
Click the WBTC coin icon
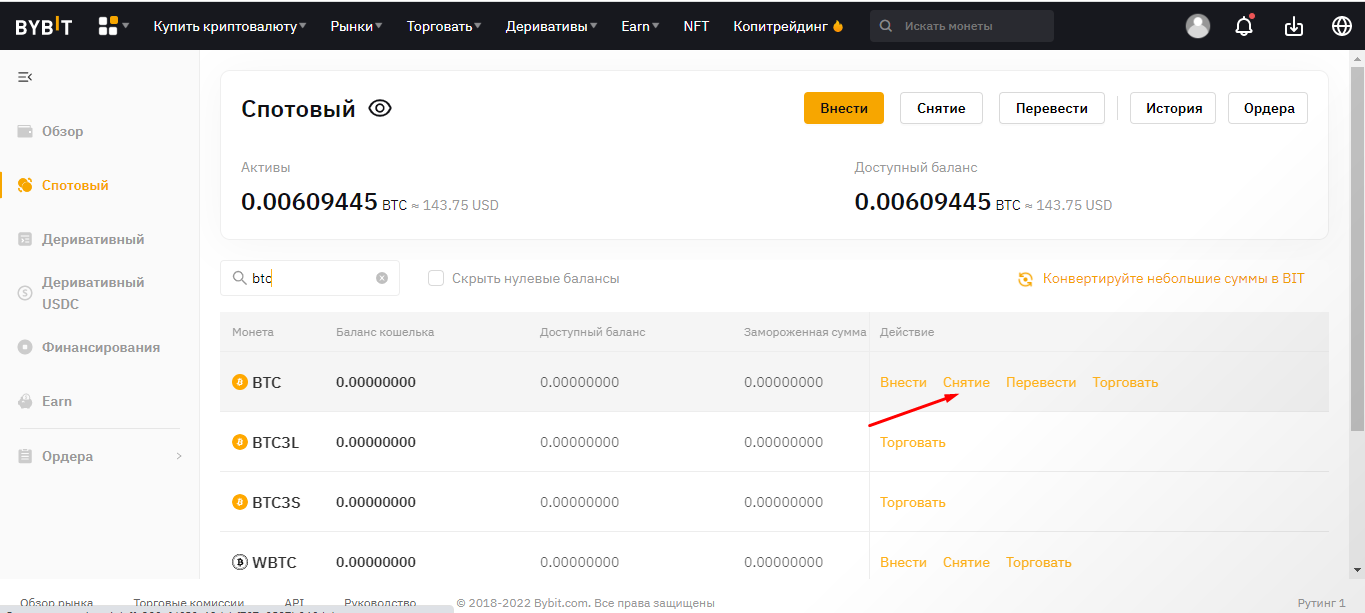[240, 562]
